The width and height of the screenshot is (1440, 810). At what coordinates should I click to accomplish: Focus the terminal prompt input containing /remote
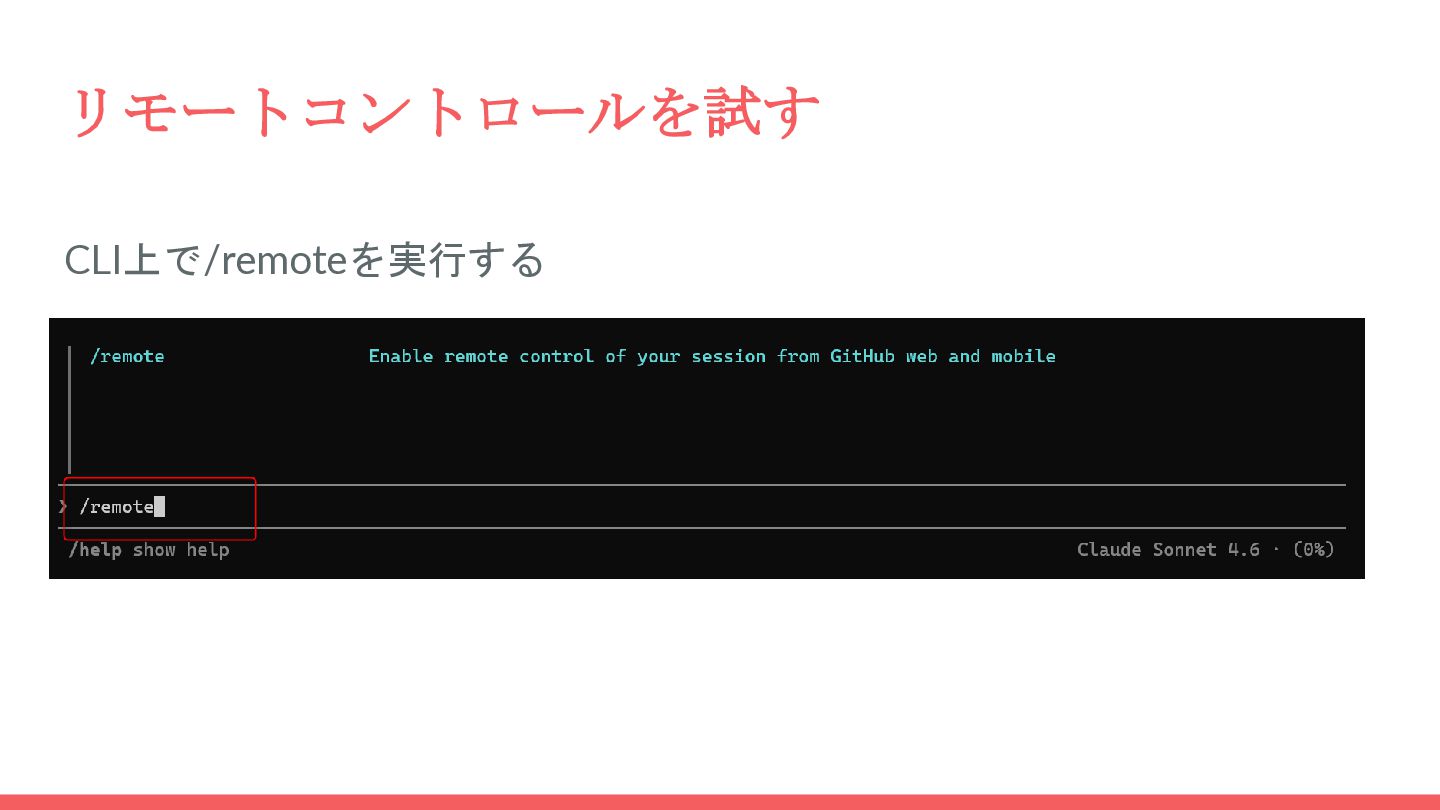(x=702, y=506)
